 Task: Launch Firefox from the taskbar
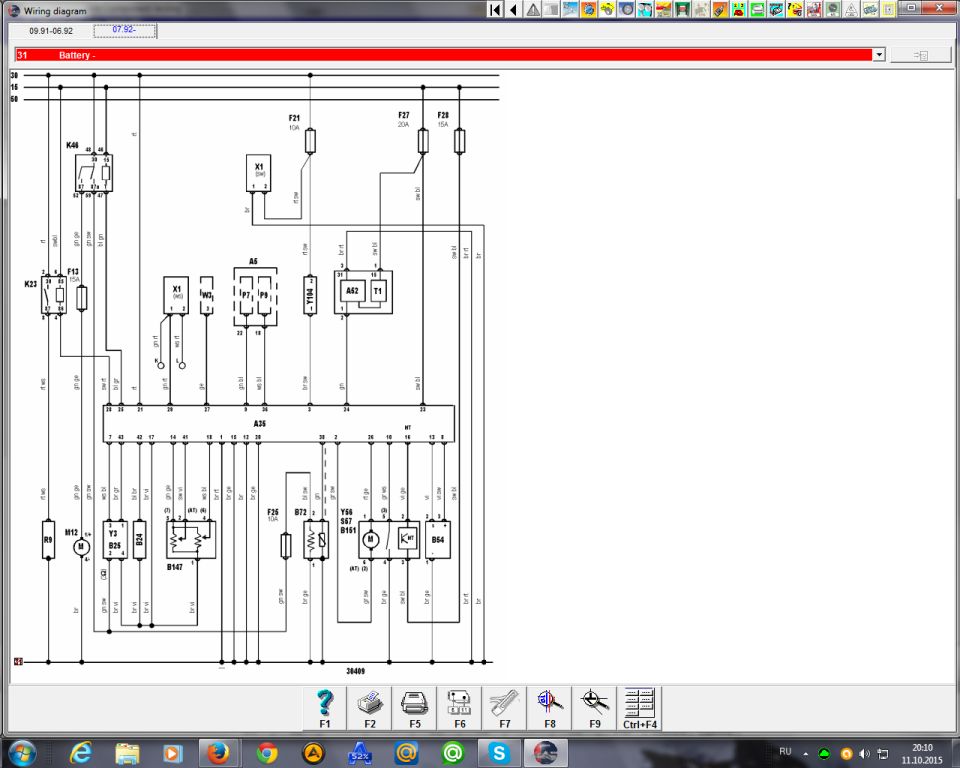(219, 753)
